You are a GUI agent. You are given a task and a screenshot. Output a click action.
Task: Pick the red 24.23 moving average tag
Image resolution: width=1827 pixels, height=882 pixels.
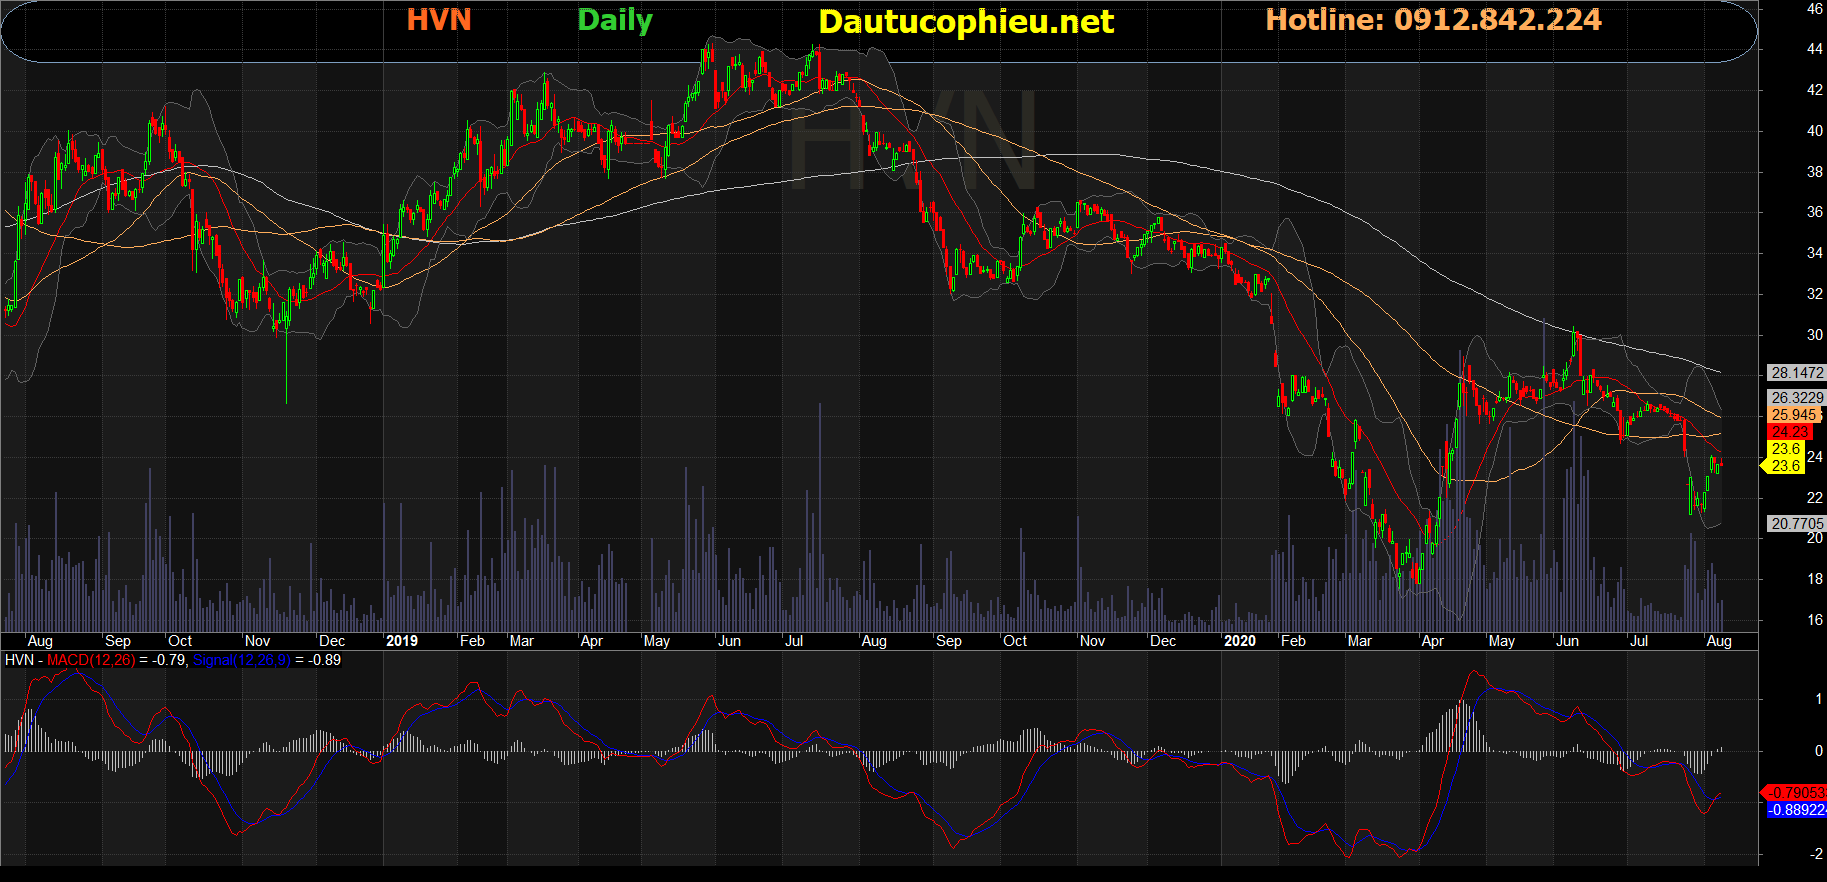(1790, 432)
